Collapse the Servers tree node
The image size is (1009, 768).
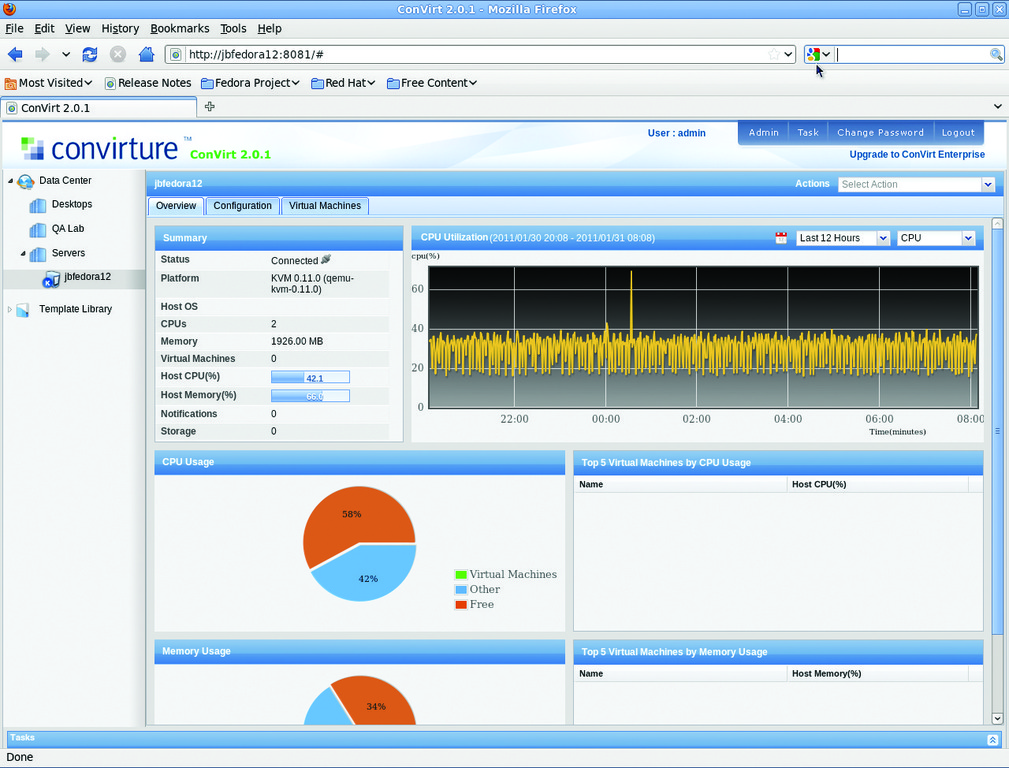23,254
